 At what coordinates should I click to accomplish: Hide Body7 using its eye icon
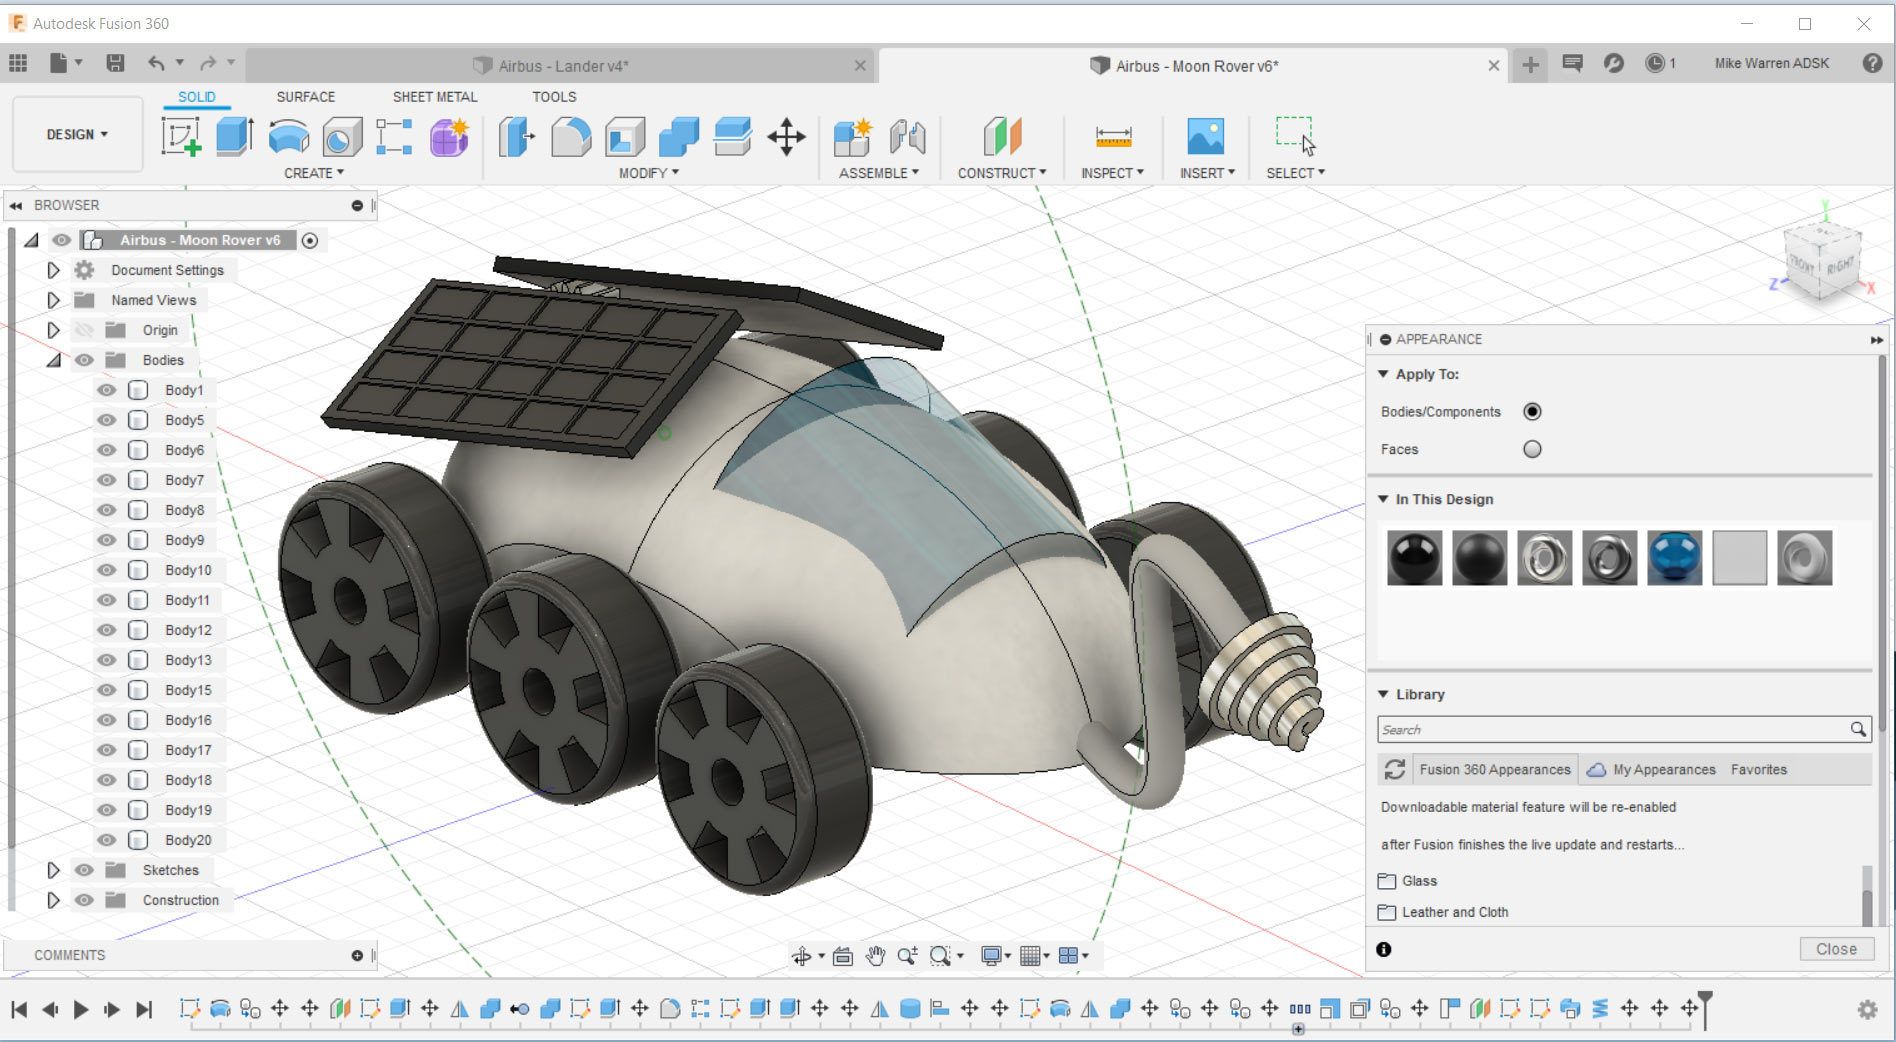106,480
